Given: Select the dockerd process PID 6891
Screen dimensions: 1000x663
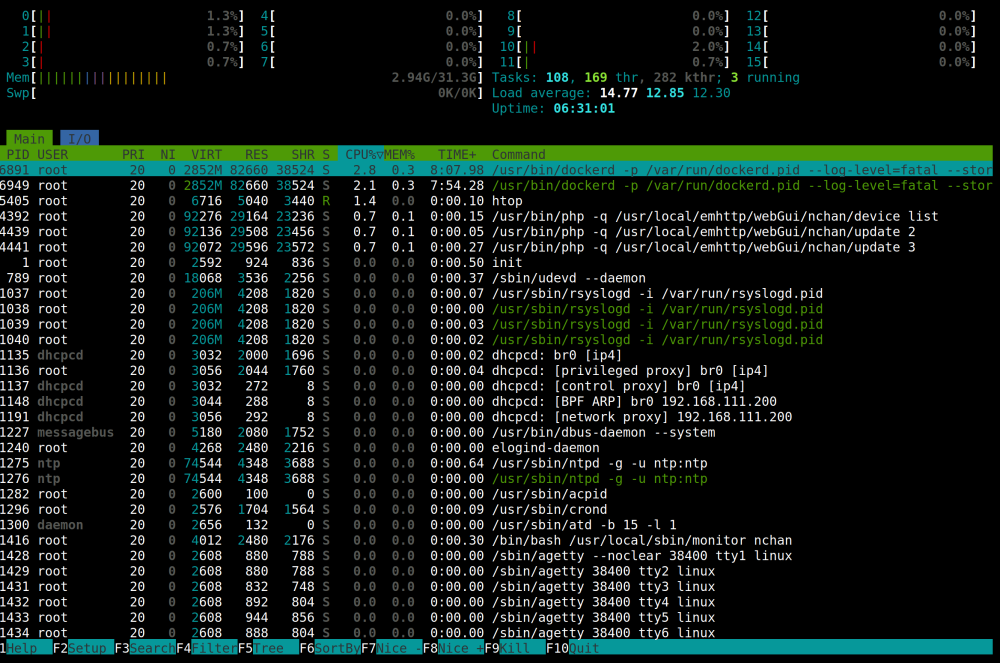Looking at the screenshot, I should [496, 170].
